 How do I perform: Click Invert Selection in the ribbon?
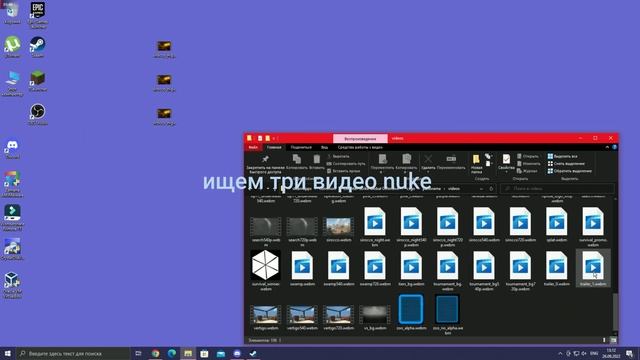tap(569, 171)
